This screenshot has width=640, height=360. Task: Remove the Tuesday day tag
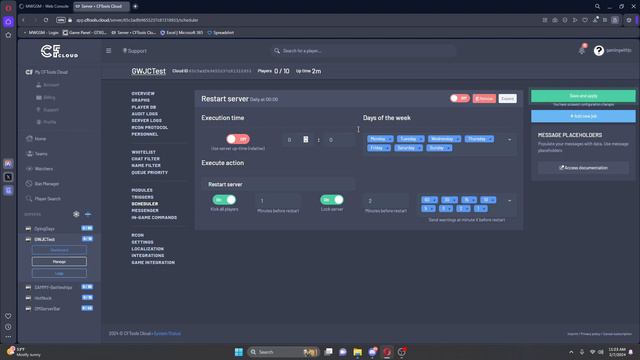[420, 139]
